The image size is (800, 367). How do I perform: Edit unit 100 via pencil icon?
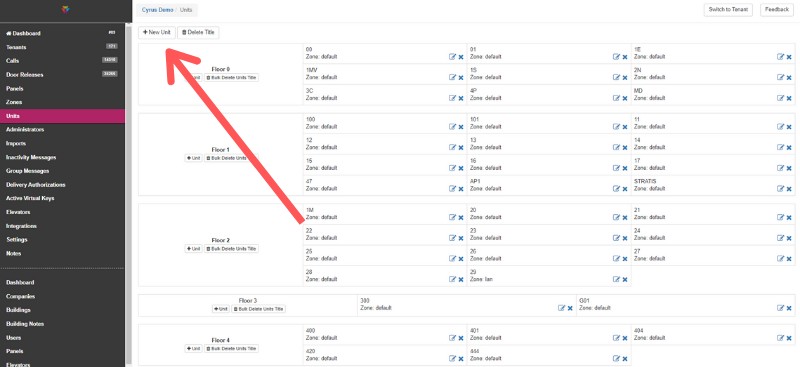click(x=453, y=127)
